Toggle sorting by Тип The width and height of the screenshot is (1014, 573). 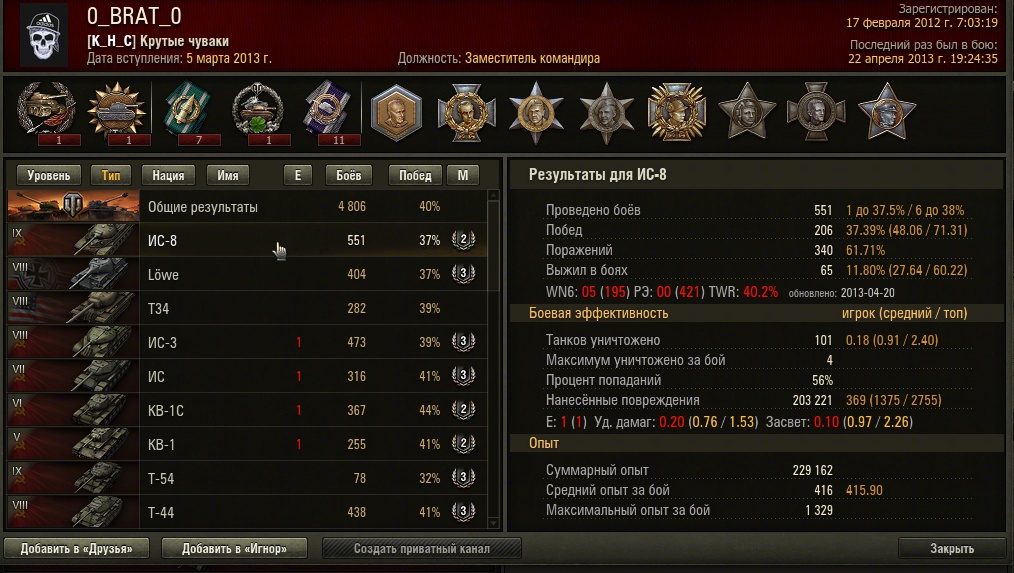click(111, 175)
